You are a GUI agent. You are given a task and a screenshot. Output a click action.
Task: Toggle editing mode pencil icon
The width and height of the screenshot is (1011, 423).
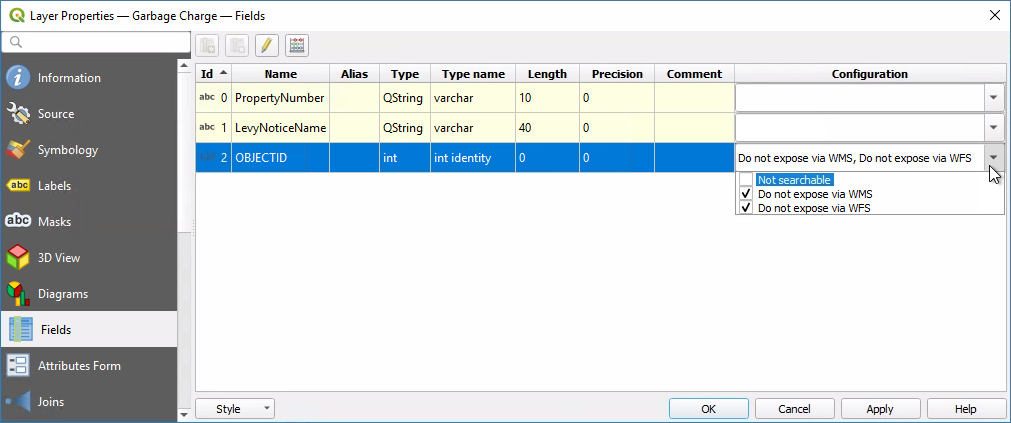266,45
